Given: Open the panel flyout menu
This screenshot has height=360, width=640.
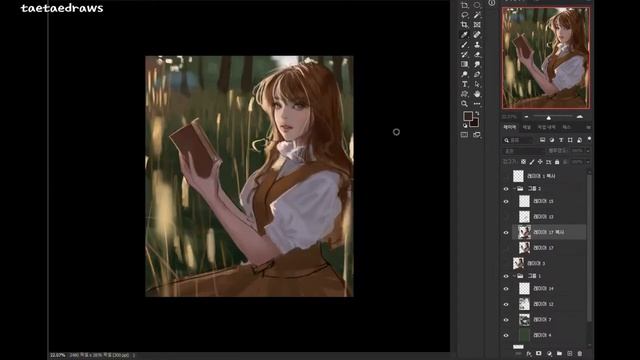Looking at the screenshot, I should (588, 127).
